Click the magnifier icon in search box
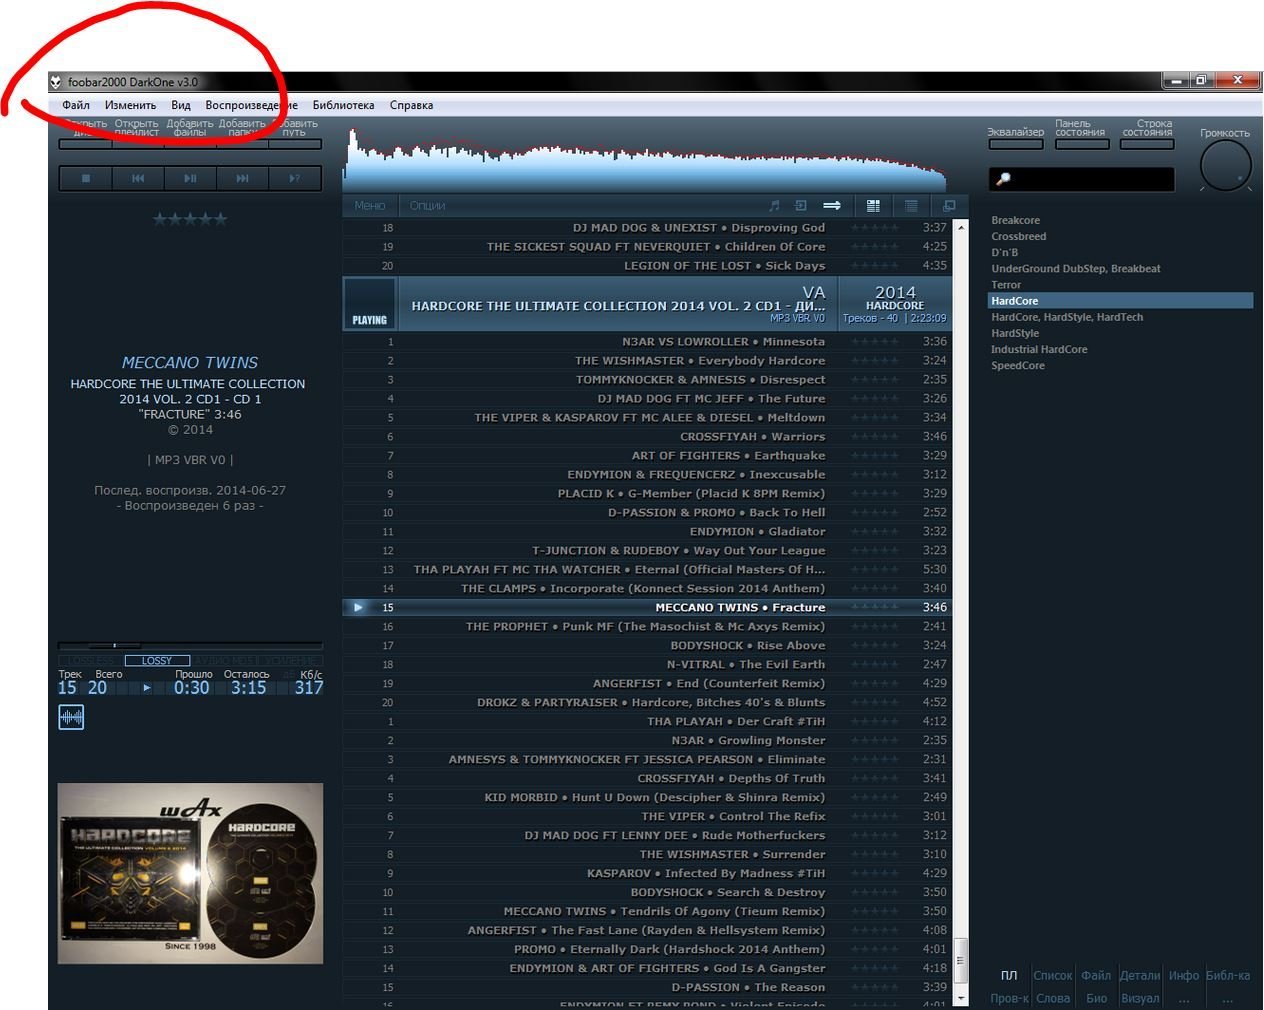The width and height of the screenshot is (1264, 1010). [1003, 179]
